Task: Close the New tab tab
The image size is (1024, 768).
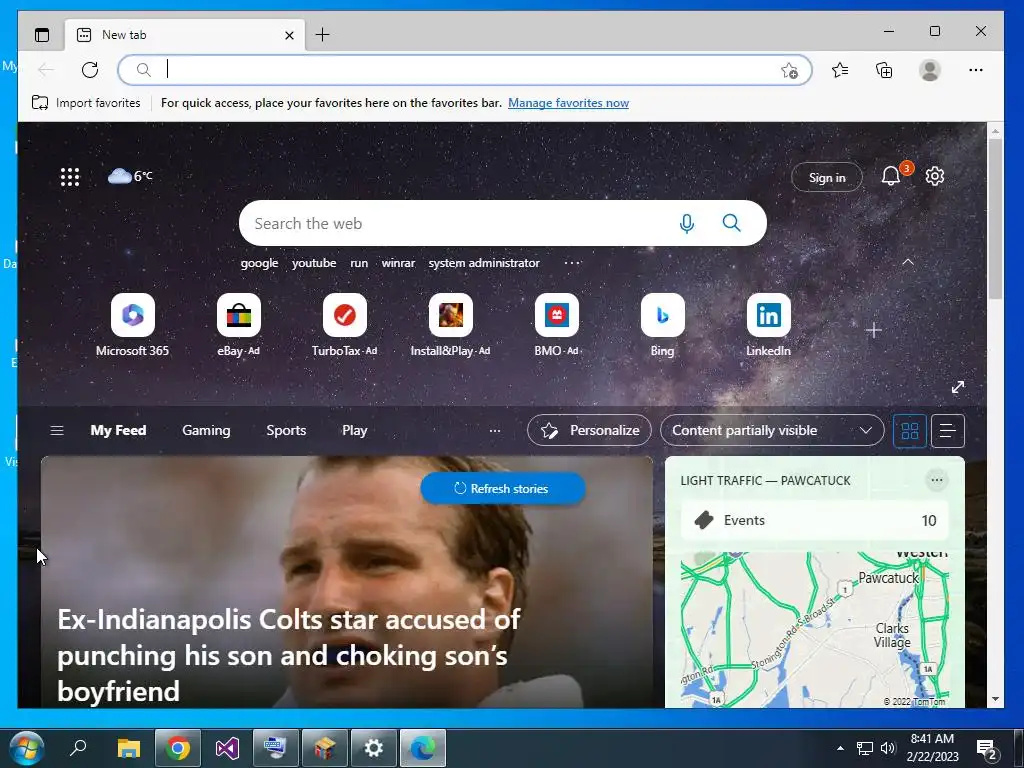Action: (x=289, y=35)
